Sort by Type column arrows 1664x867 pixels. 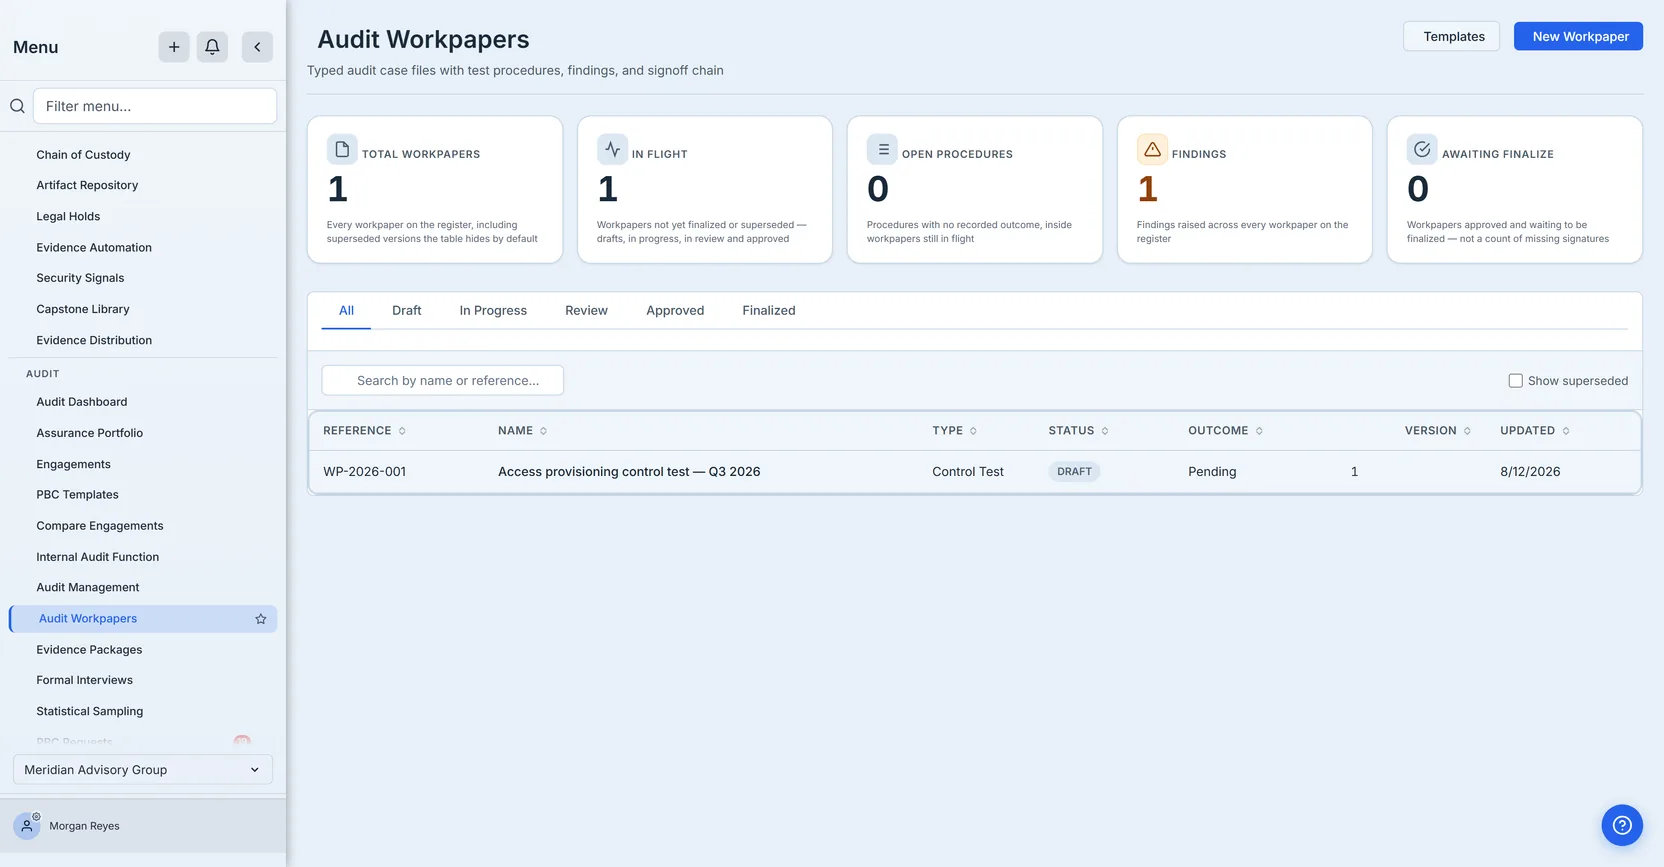pyautogui.click(x=973, y=431)
